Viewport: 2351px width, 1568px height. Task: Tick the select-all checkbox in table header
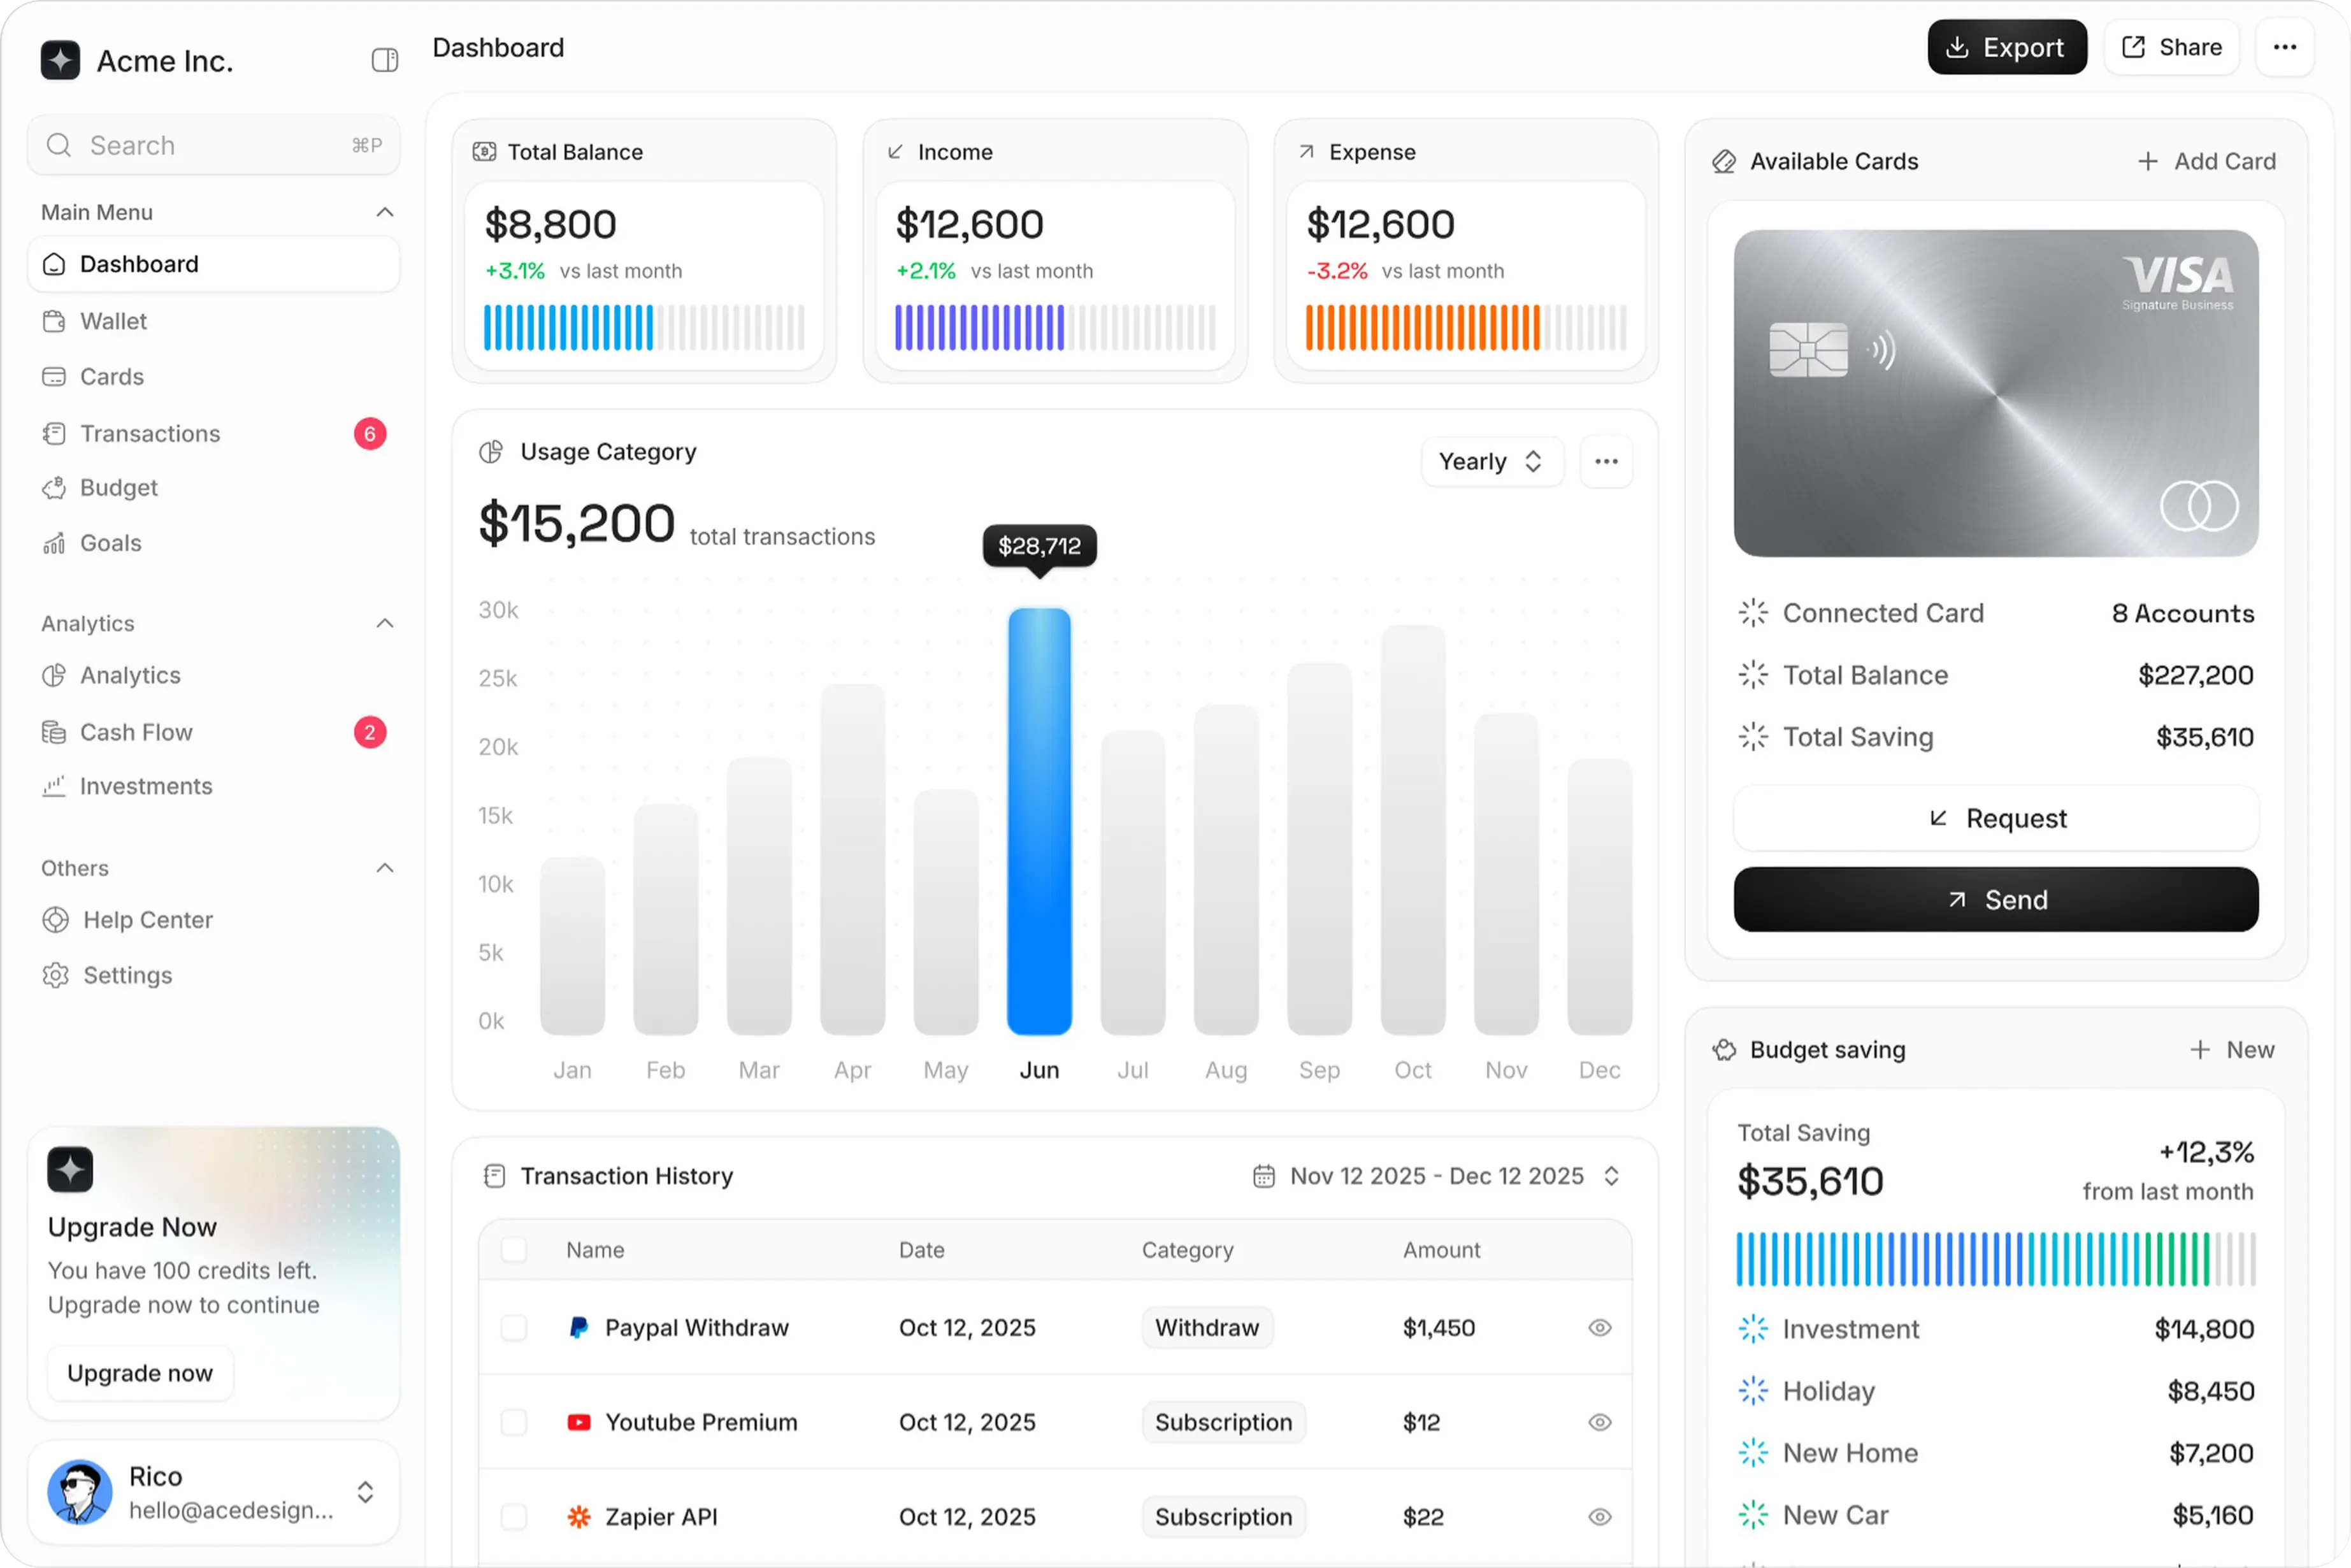pos(514,1250)
